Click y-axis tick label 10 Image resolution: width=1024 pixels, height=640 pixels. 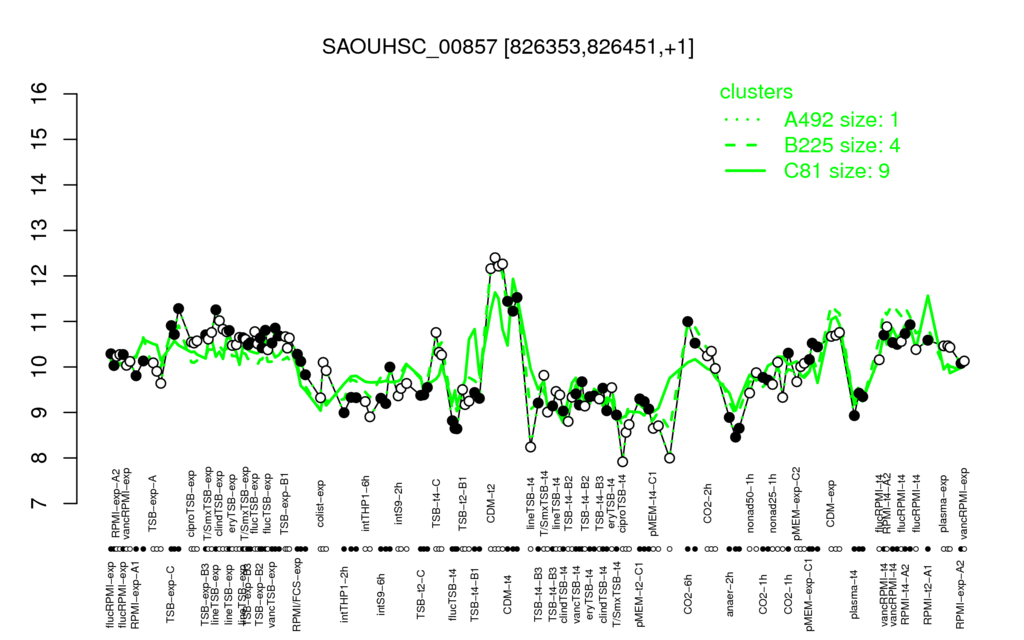click(x=40, y=367)
